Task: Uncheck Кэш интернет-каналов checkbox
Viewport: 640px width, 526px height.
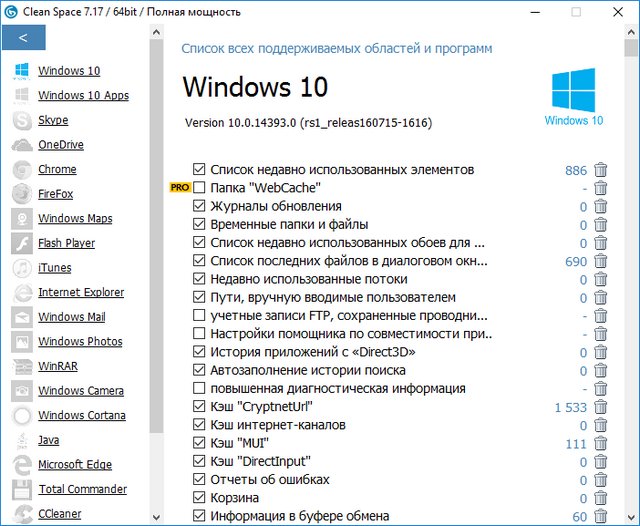Action: [x=199, y=425]
